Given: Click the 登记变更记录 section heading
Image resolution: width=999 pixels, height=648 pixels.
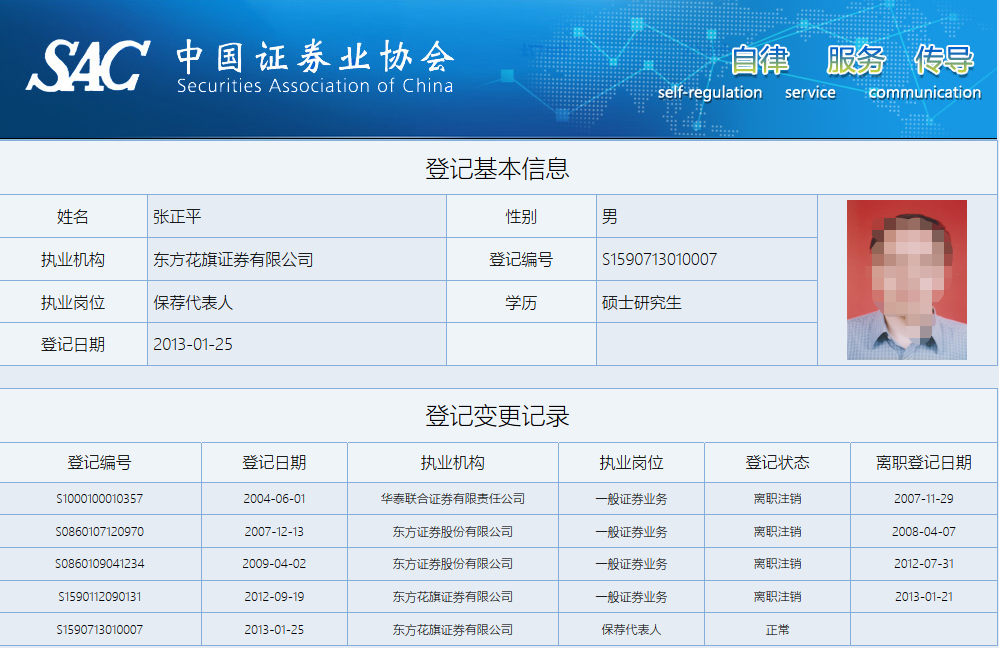Looking at the screenshot, I should (x=498, y=416).
